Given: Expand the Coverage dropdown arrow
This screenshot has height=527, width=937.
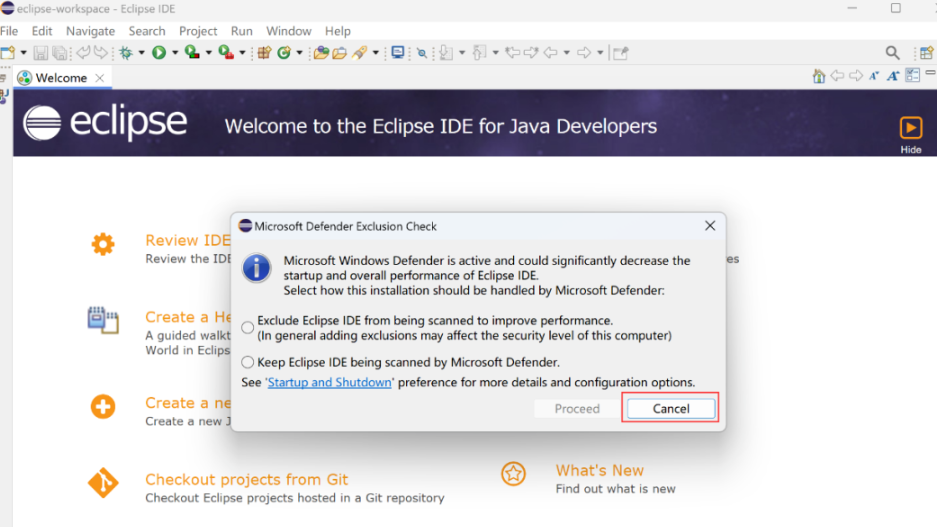Looking at the screenshot, I should click(209, 53).
